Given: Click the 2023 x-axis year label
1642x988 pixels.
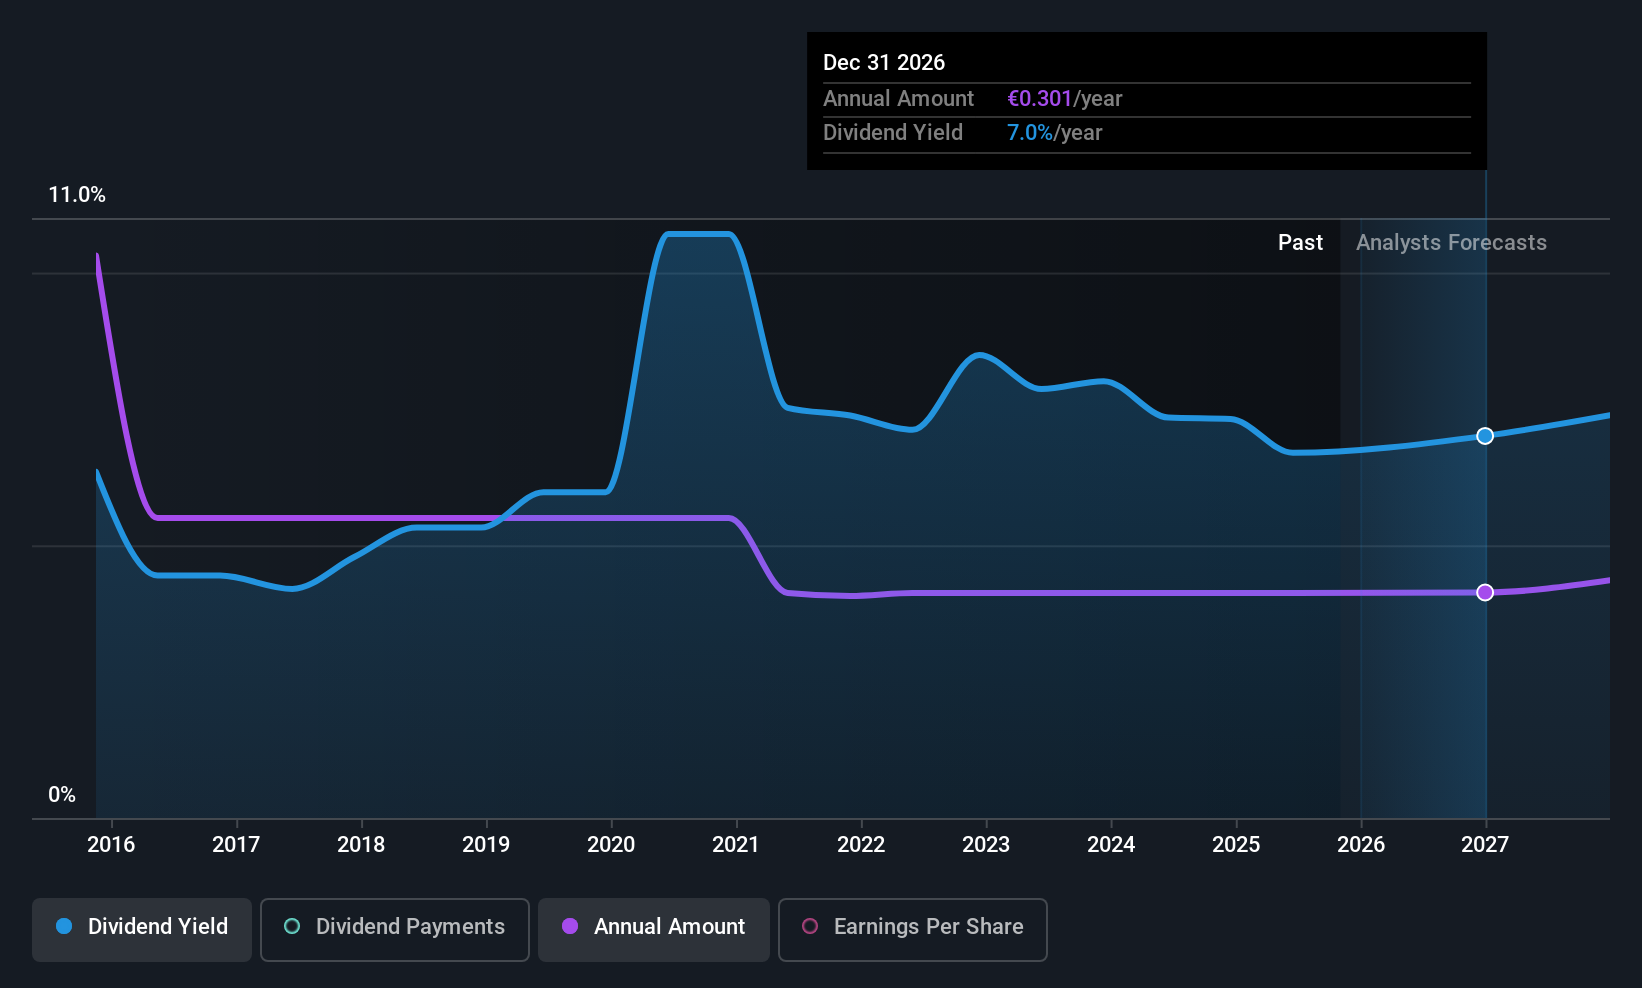Looking at the screenshot, I should pyautogui.click(x=986, y=845).
